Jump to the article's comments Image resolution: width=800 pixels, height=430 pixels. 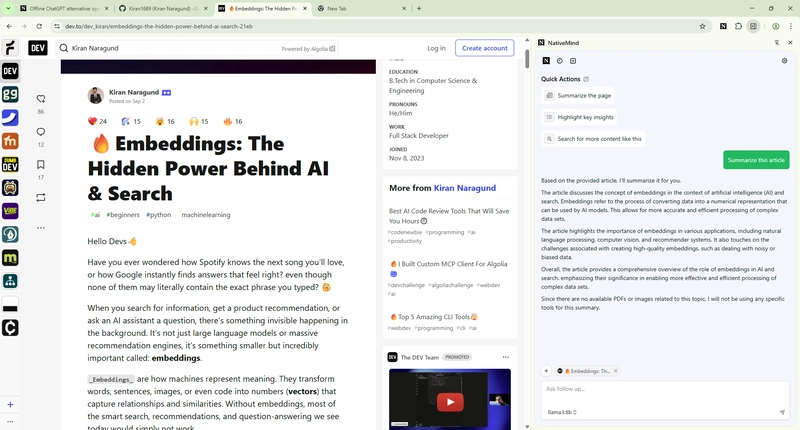(x=41, y=132)
